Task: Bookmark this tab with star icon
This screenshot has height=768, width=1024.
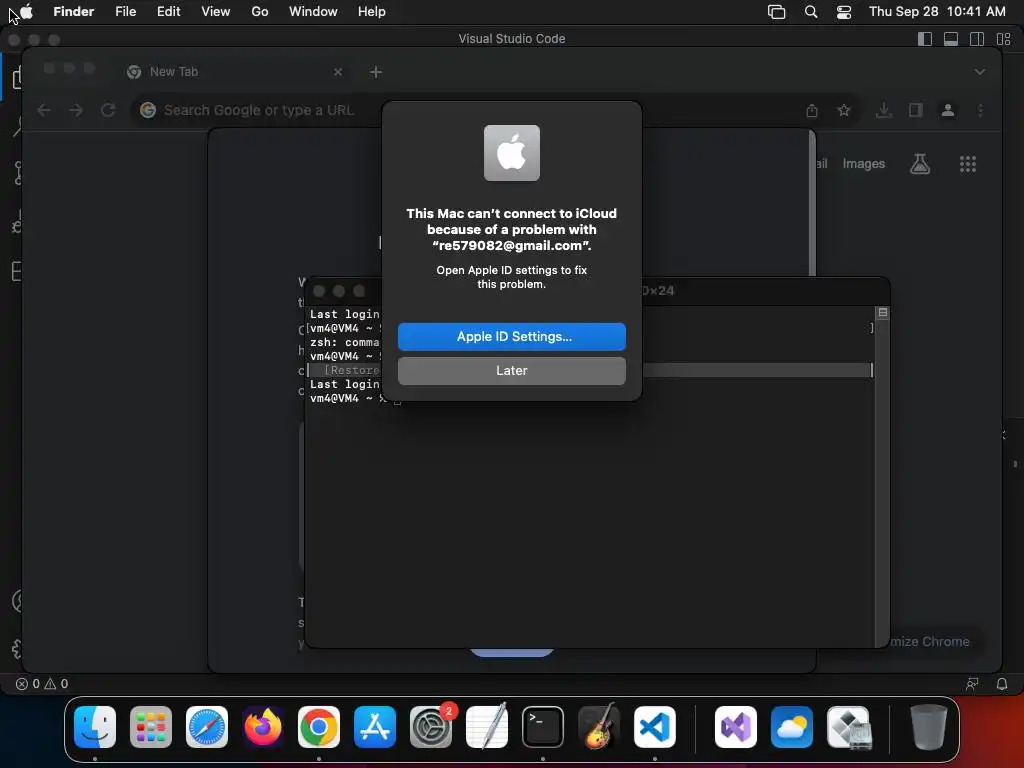Action: [x=844, y=110]
